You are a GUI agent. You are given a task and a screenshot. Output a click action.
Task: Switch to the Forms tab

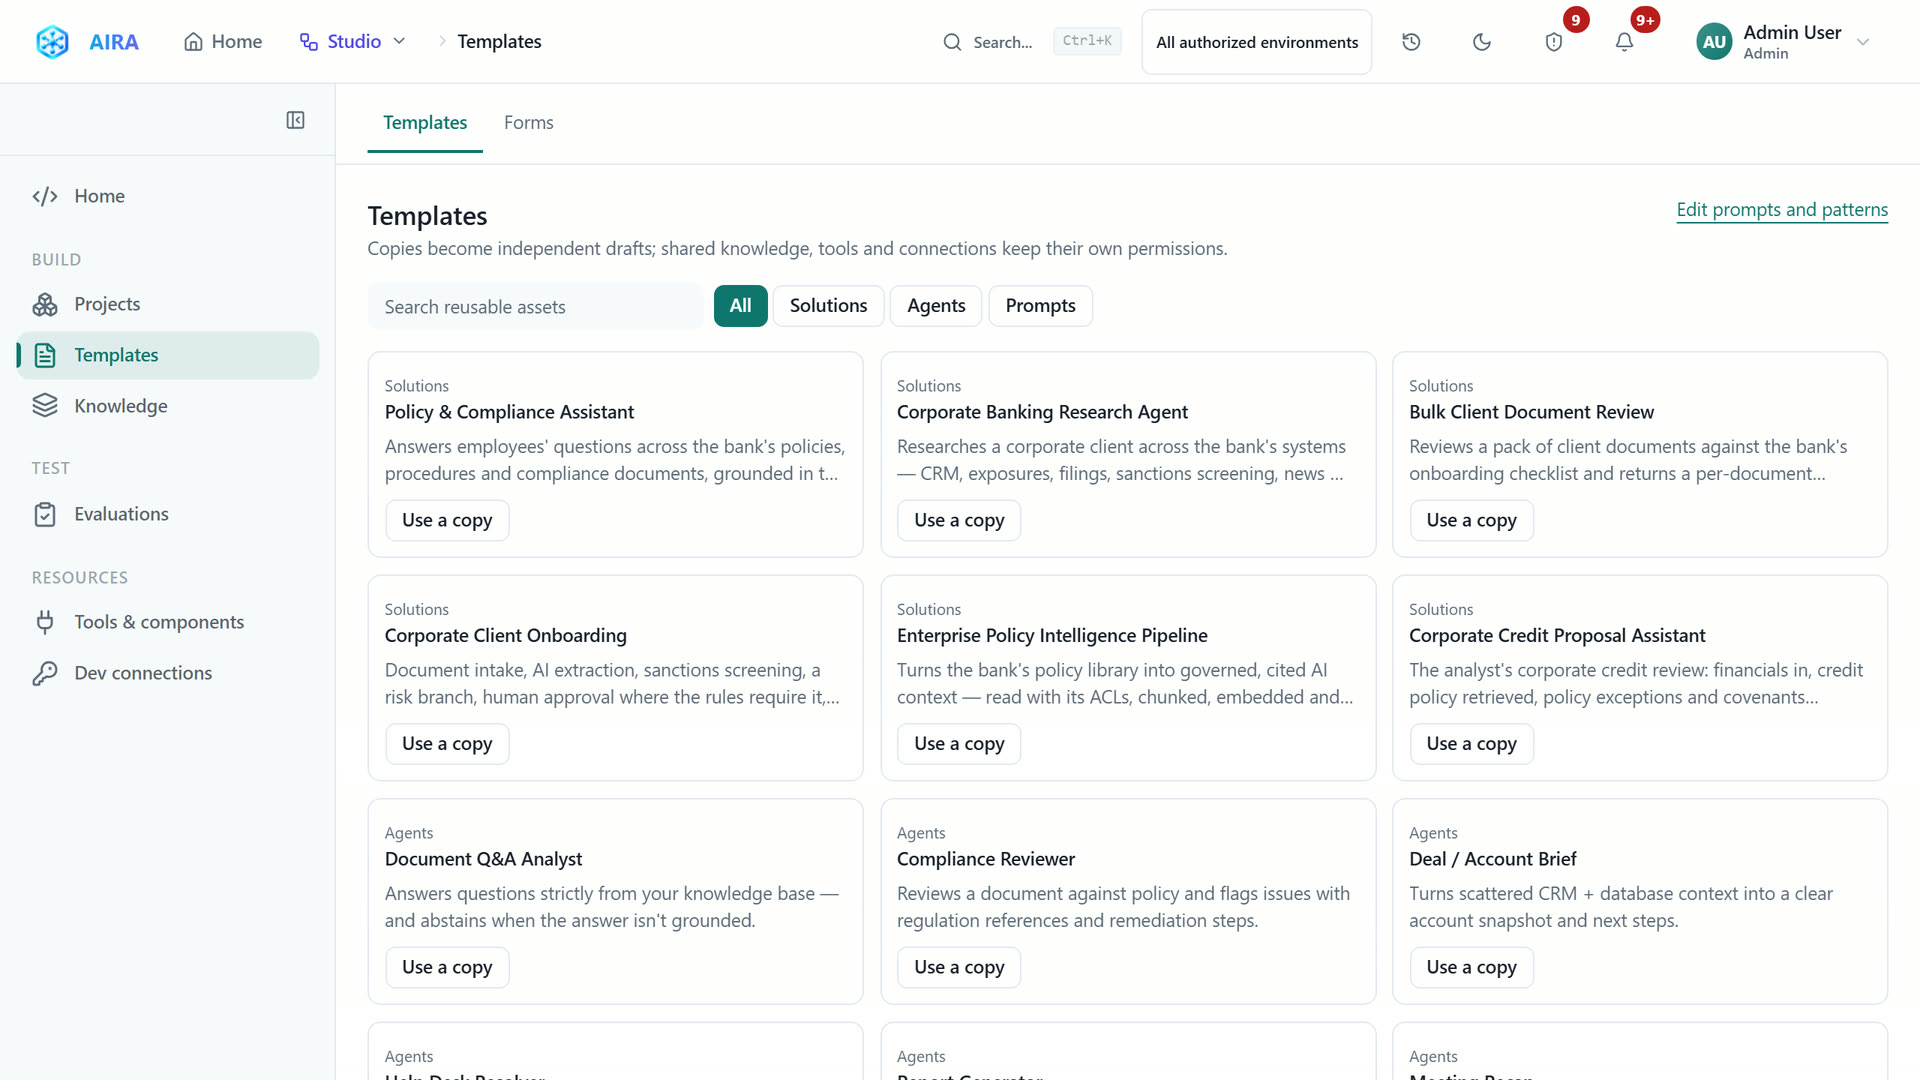click(528, 122)
